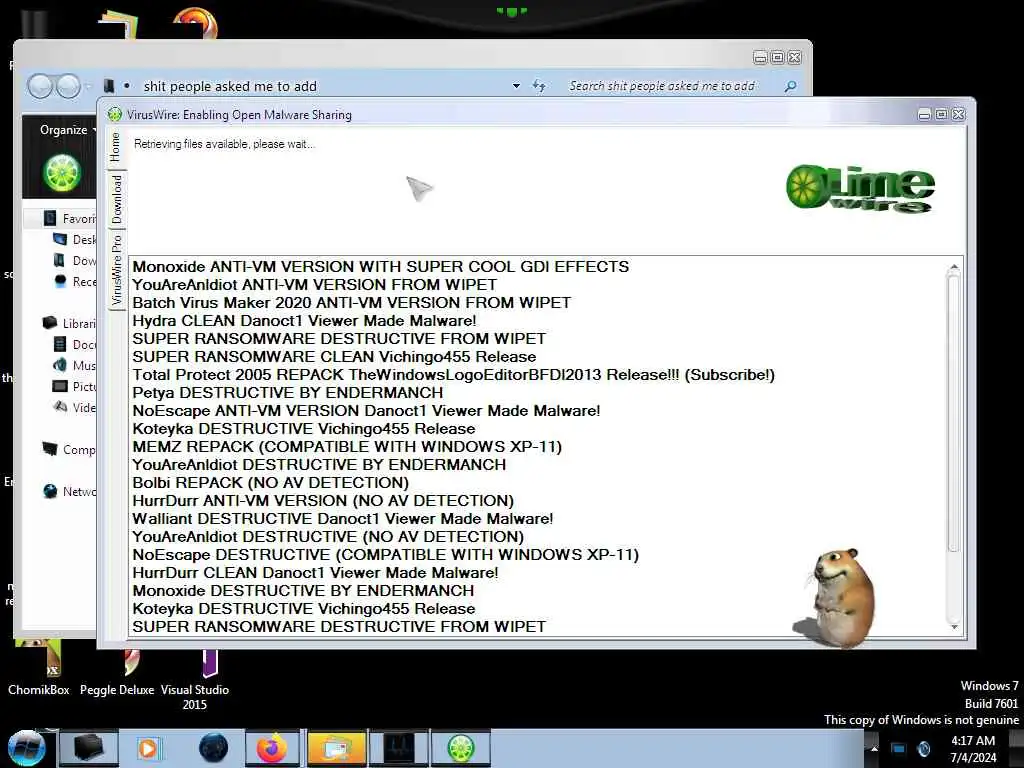Image resolution: width=1024 pixels, height=768 pixels.
Task: Select Pictures library in Explorer
Action: [74, 387]
